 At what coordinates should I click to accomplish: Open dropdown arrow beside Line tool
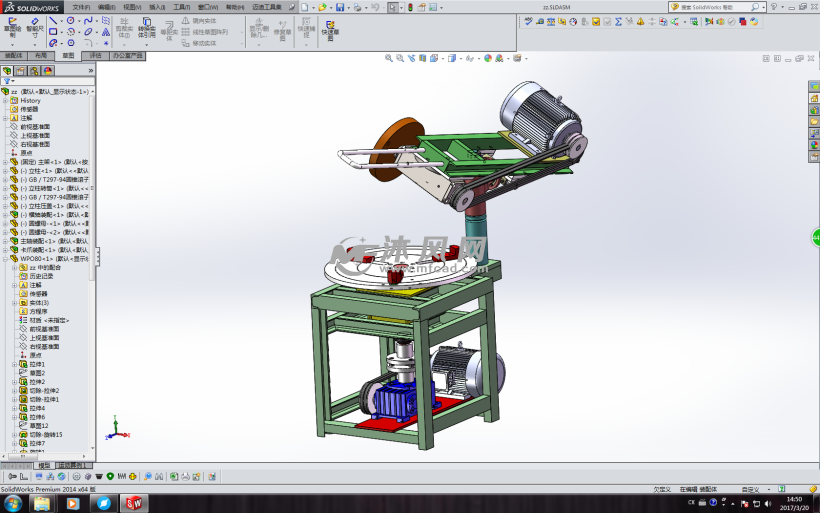[61, 21]
